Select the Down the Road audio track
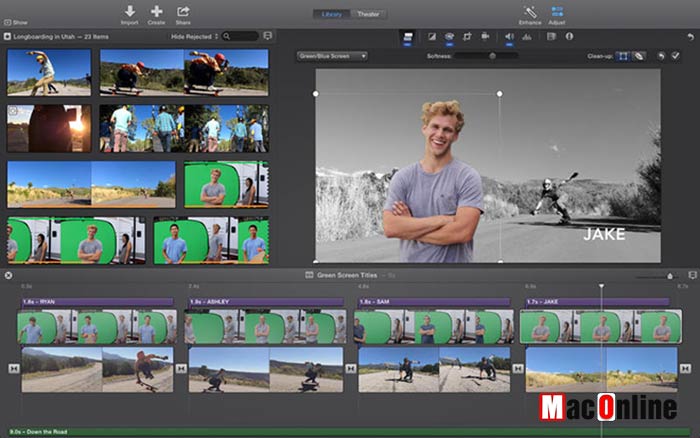This screenshot has height=438, width=700. pyautogui.click(x=349, y=432)
